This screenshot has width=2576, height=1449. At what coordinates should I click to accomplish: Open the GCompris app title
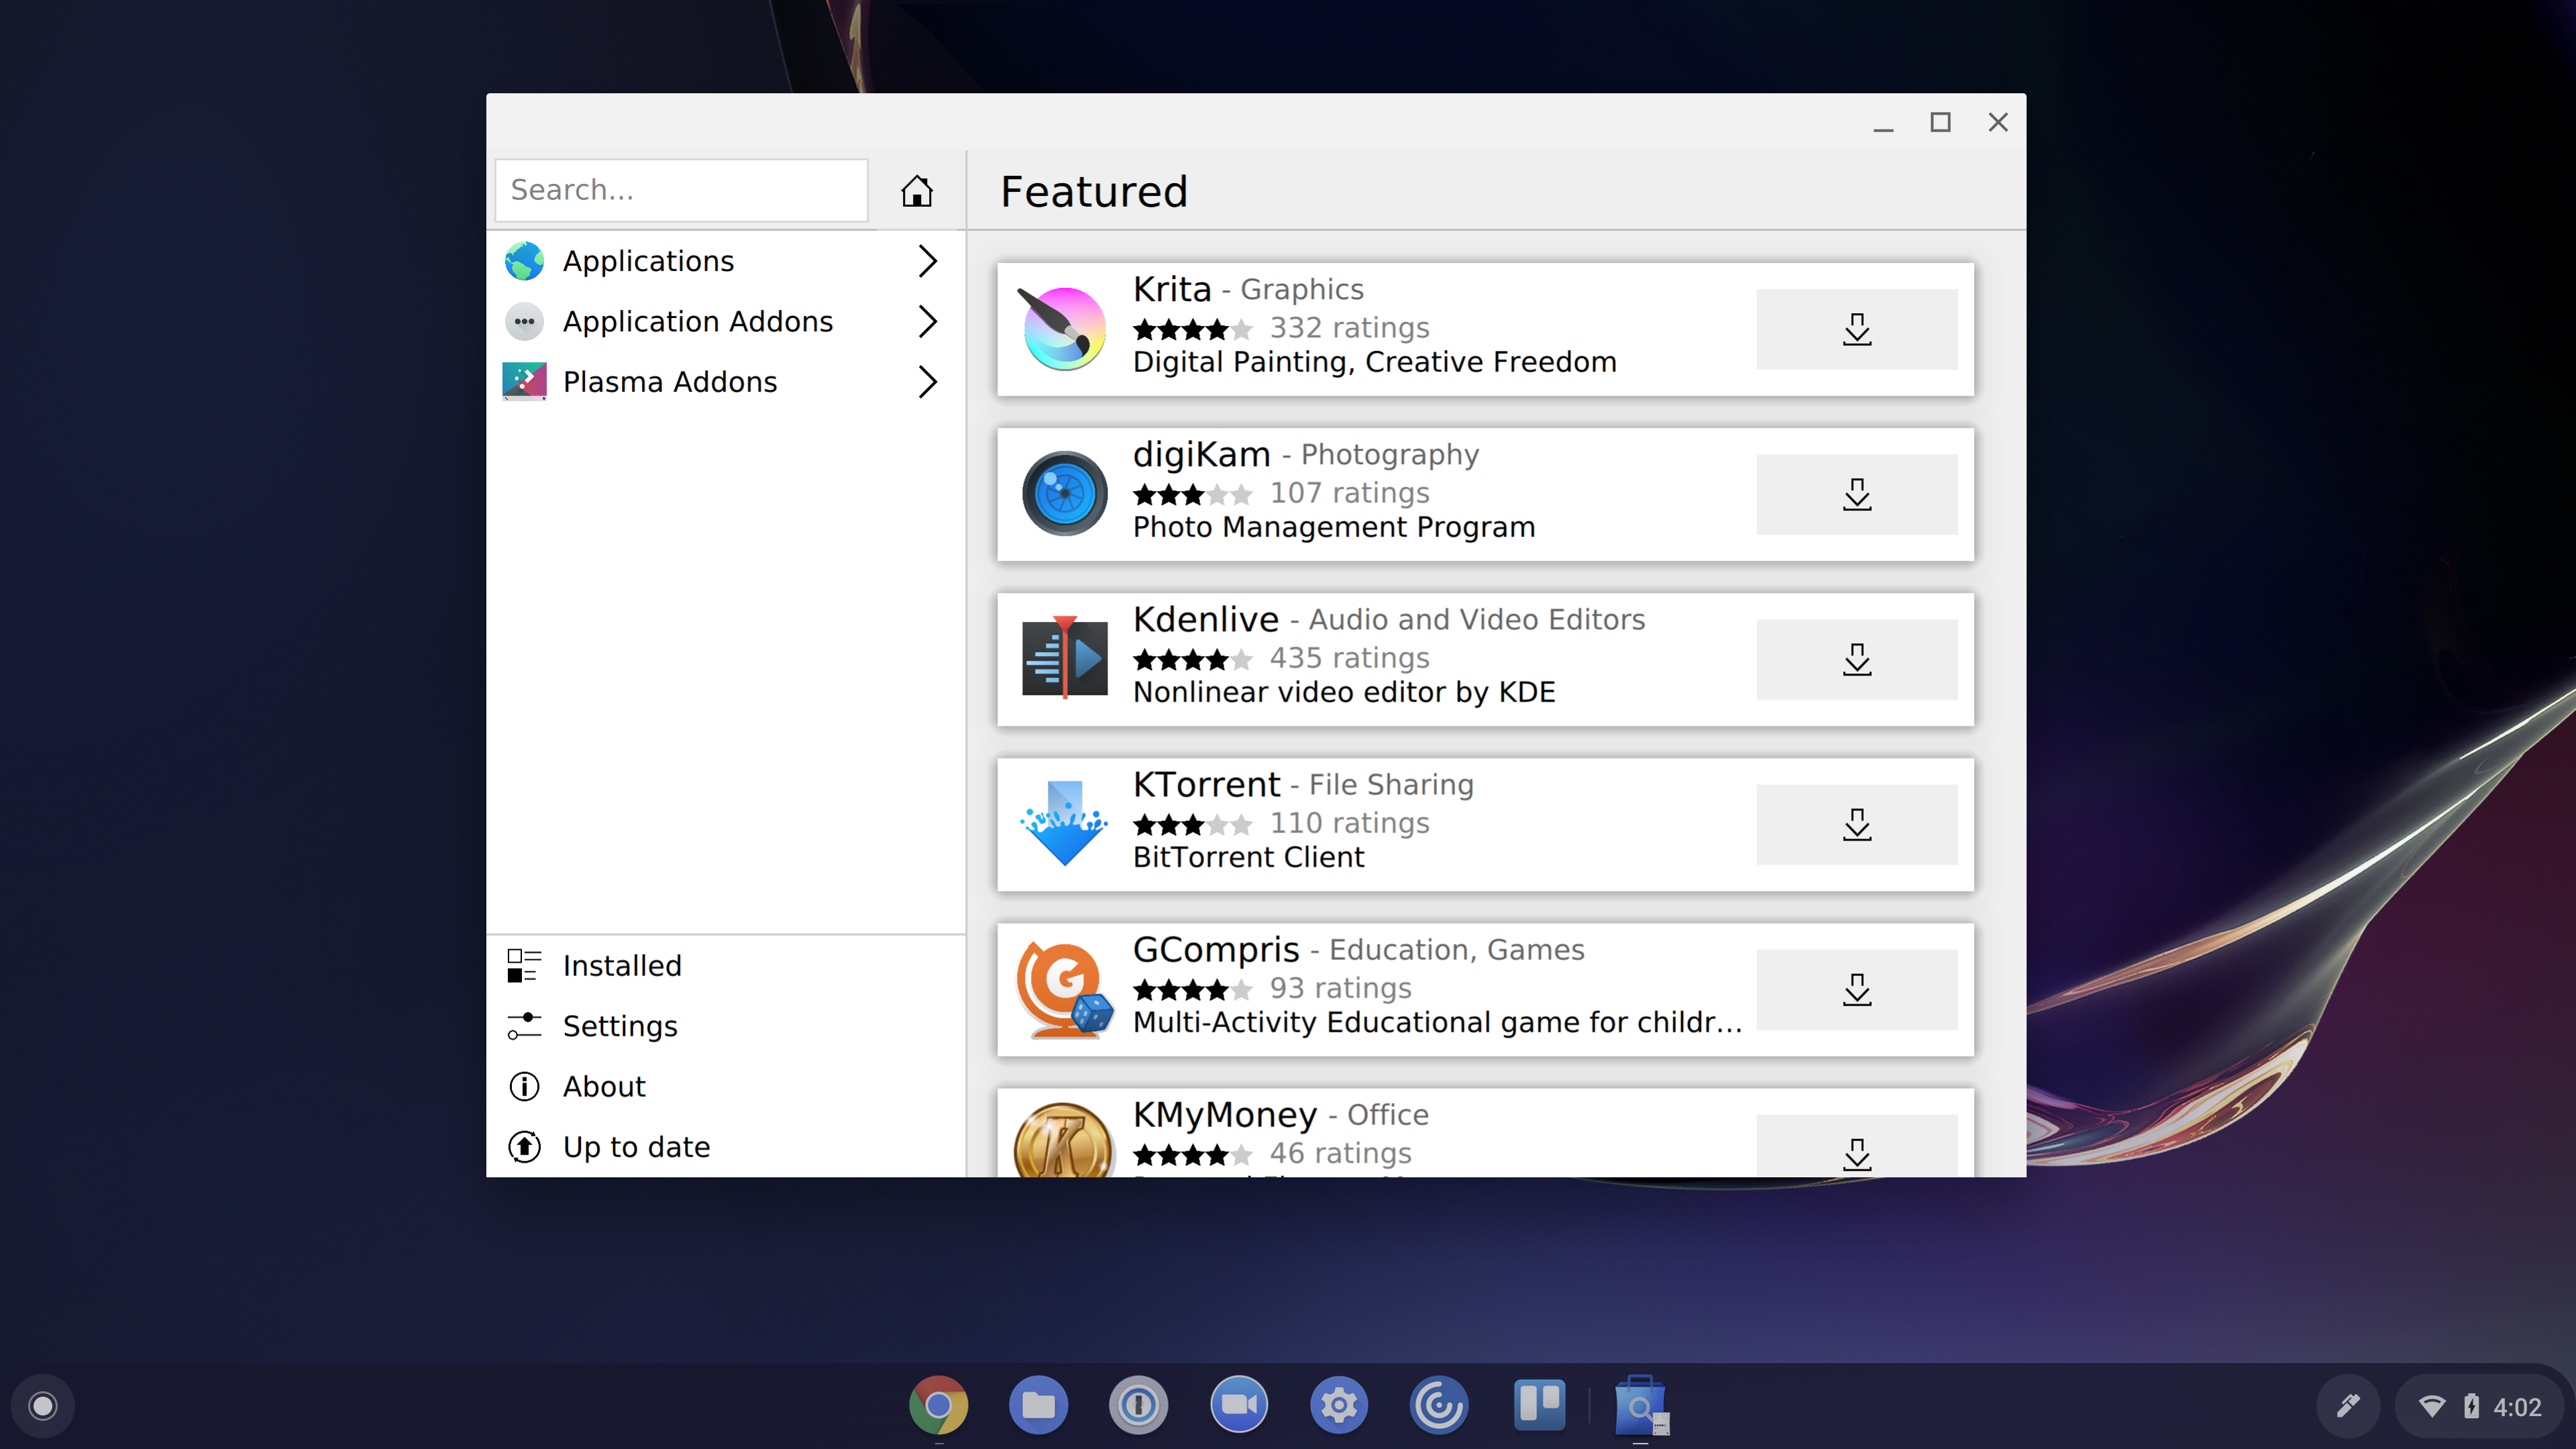coord(1216,950)
